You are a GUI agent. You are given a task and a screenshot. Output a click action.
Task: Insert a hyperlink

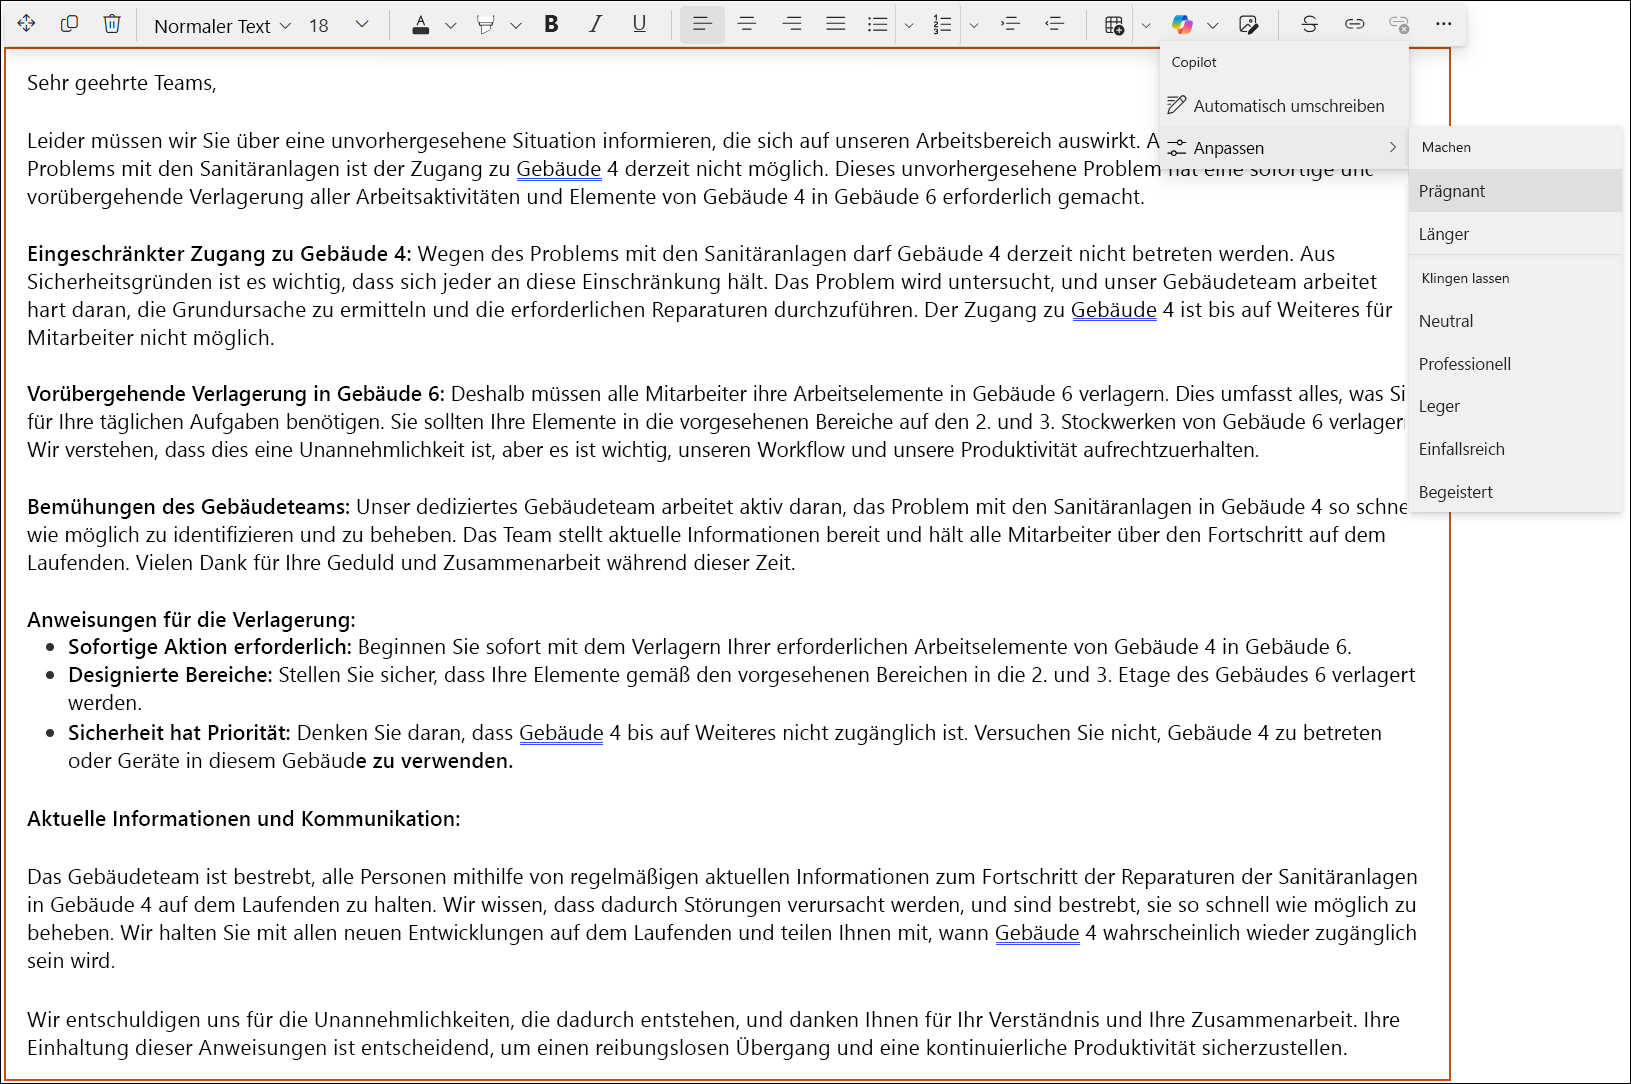(x=1355, y=24)
